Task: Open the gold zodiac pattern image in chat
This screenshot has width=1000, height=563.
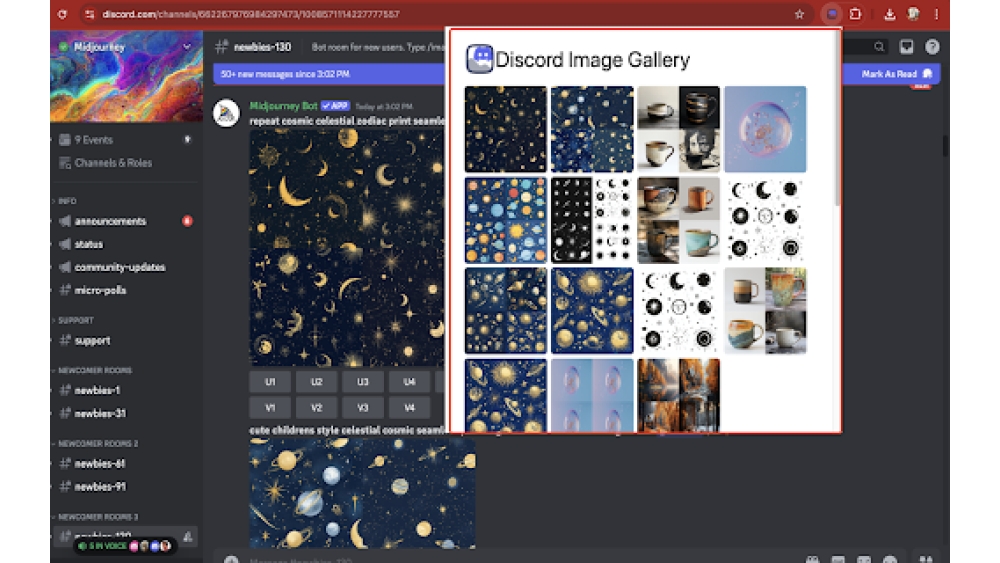Action: pyautogui.click(x=347, y=247)
